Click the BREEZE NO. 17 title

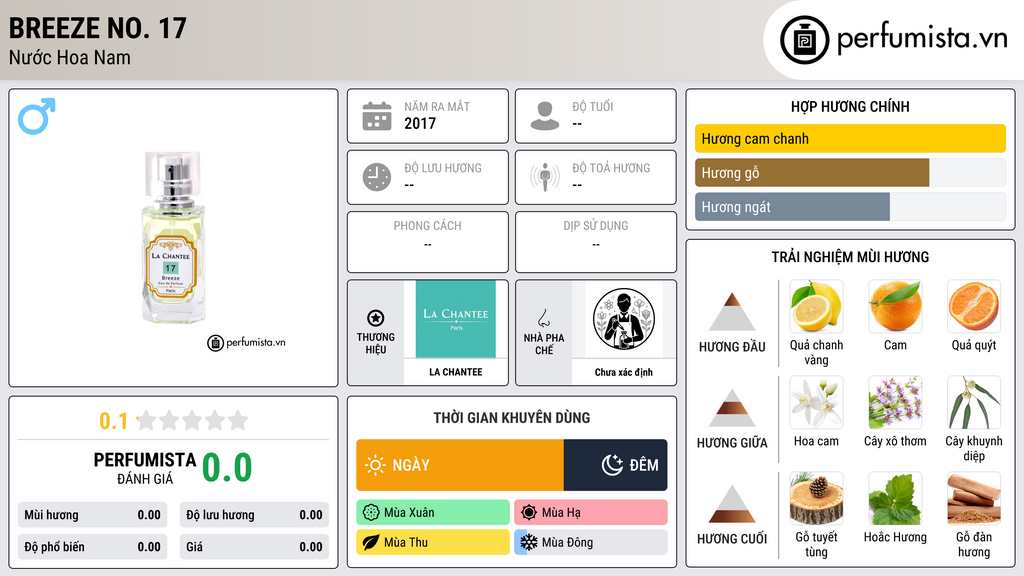click(x=97, y=29)
